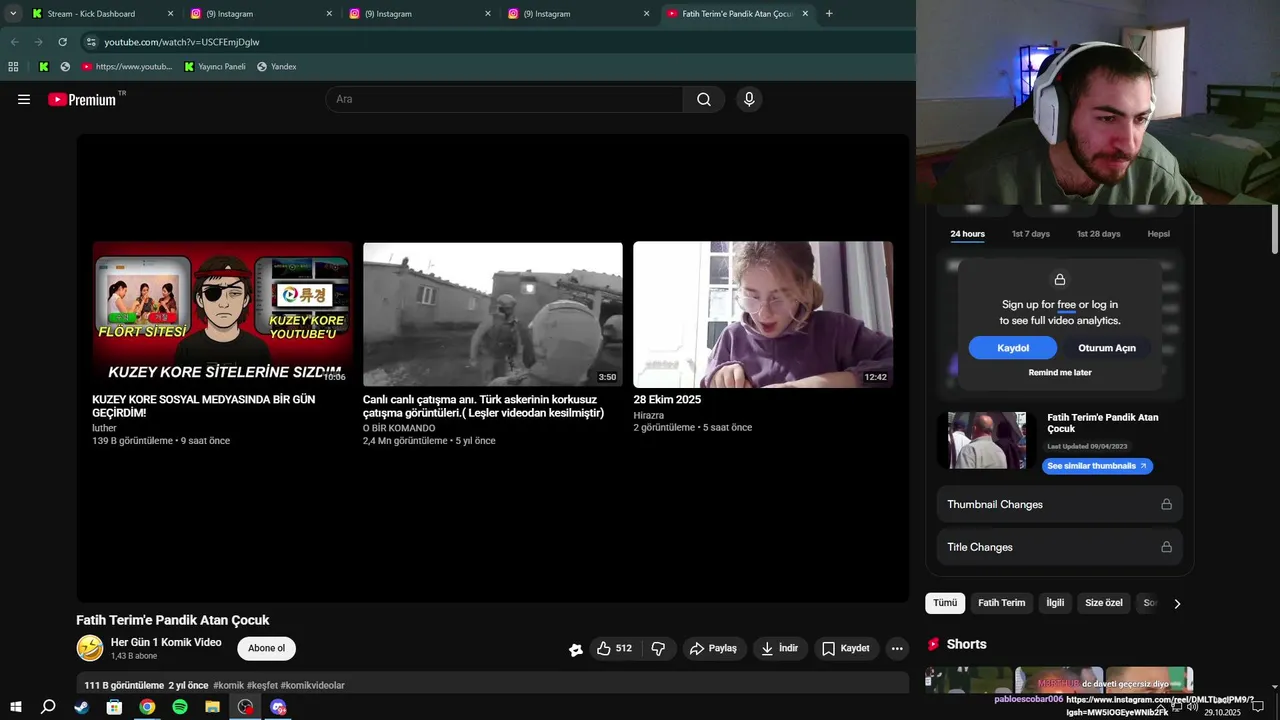This screenshot has height=720, width=1280.
Task: Open the tab search dropdown arrow
Action: coord(13,14)
